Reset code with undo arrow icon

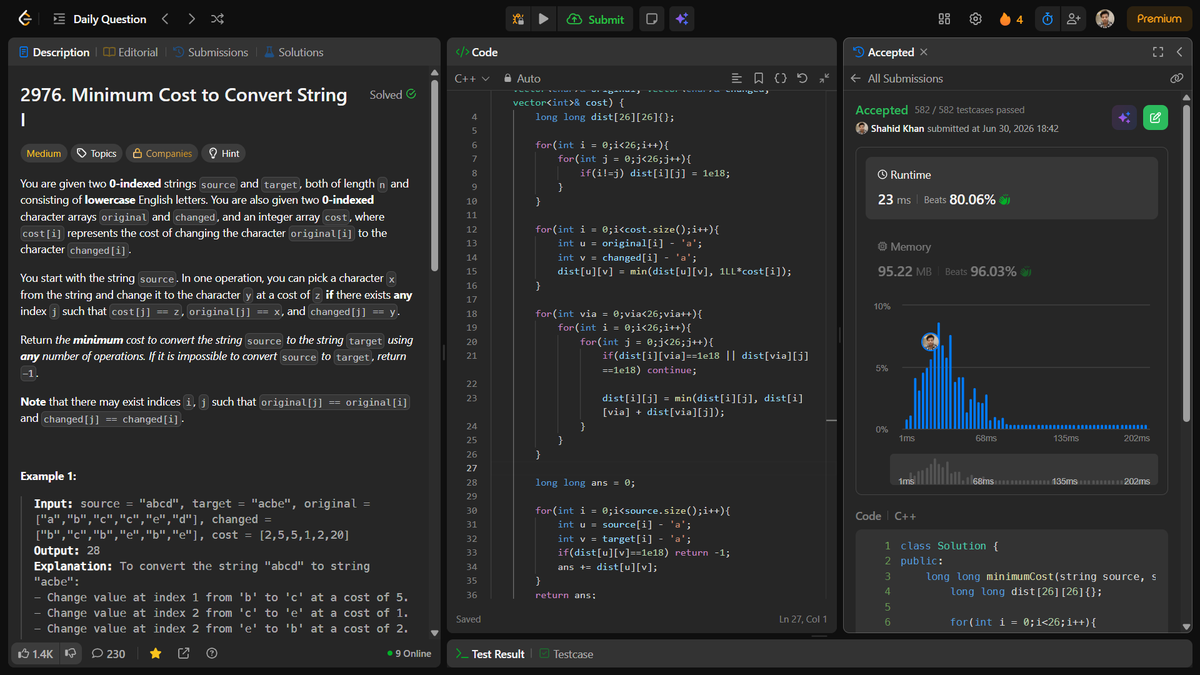point(802,78)
